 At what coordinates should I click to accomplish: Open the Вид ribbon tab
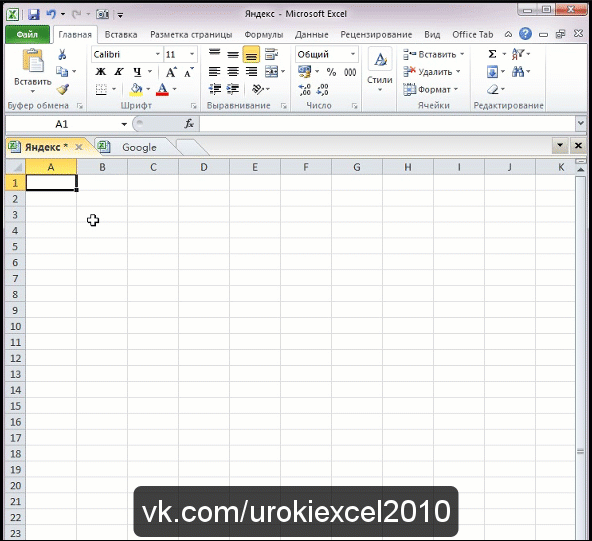432,35
